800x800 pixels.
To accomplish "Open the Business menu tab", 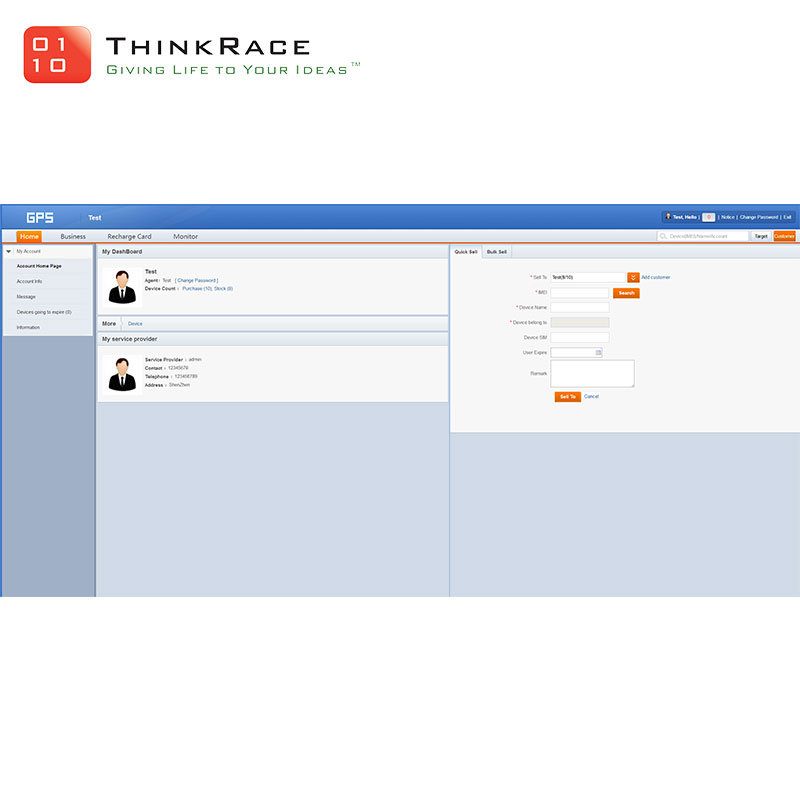I will pos(73,236).
